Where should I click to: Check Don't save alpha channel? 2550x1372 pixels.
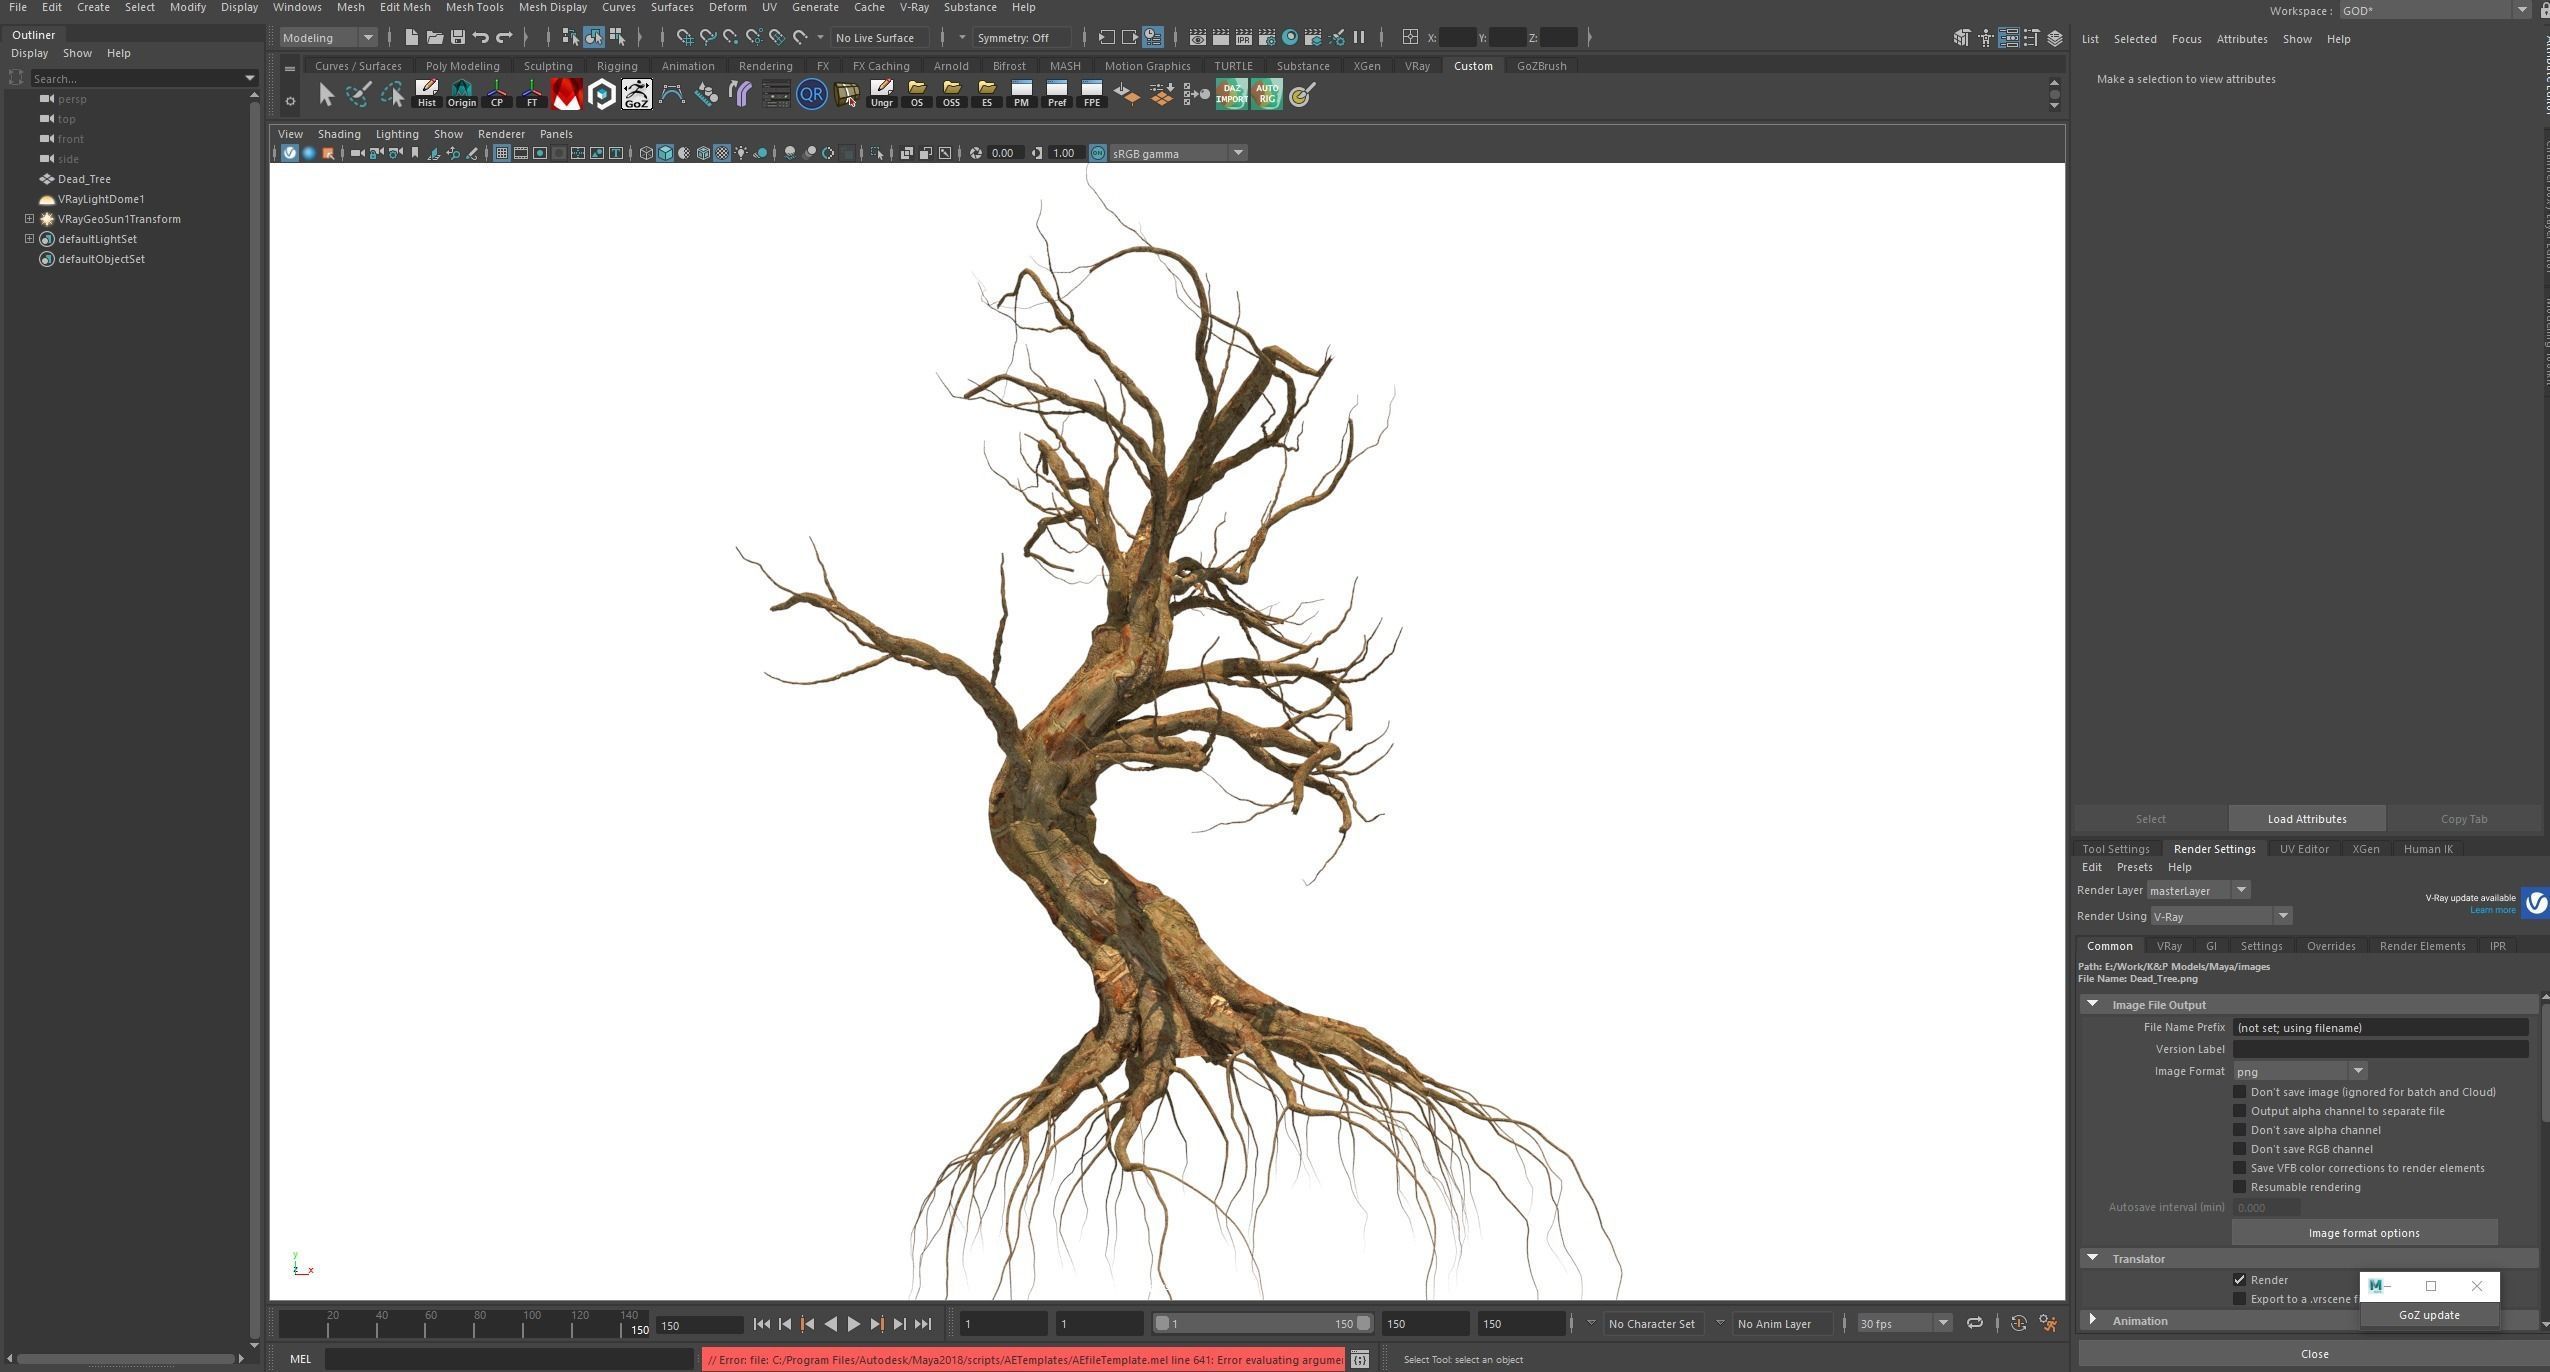(2240, 1130)
